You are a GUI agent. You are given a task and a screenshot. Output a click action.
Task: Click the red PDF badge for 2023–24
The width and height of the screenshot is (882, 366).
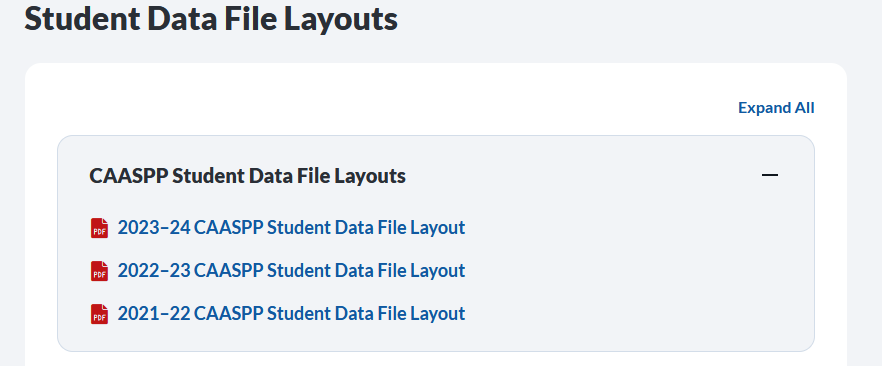(x=100, y=228)
